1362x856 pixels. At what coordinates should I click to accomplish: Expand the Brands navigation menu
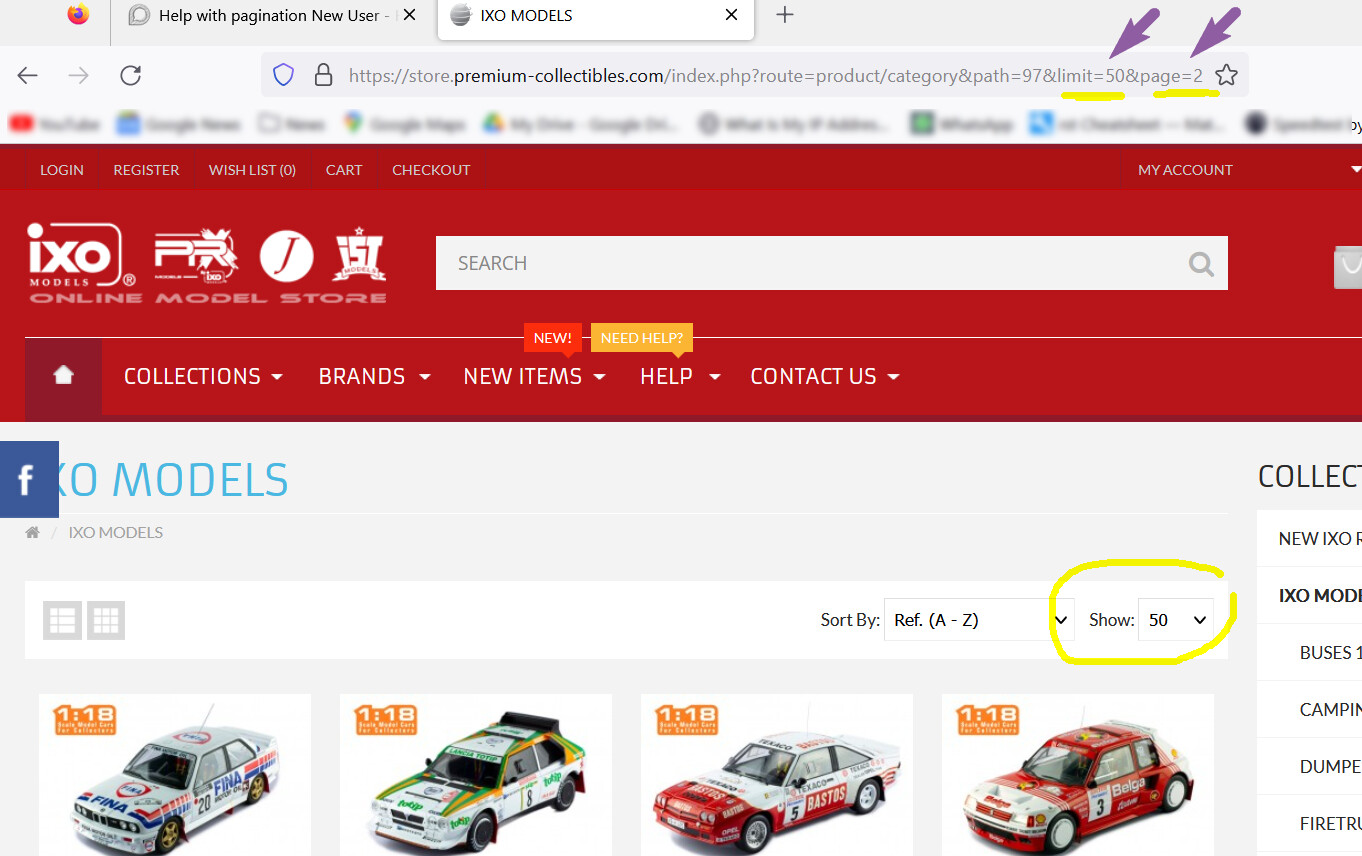point(374,377)
